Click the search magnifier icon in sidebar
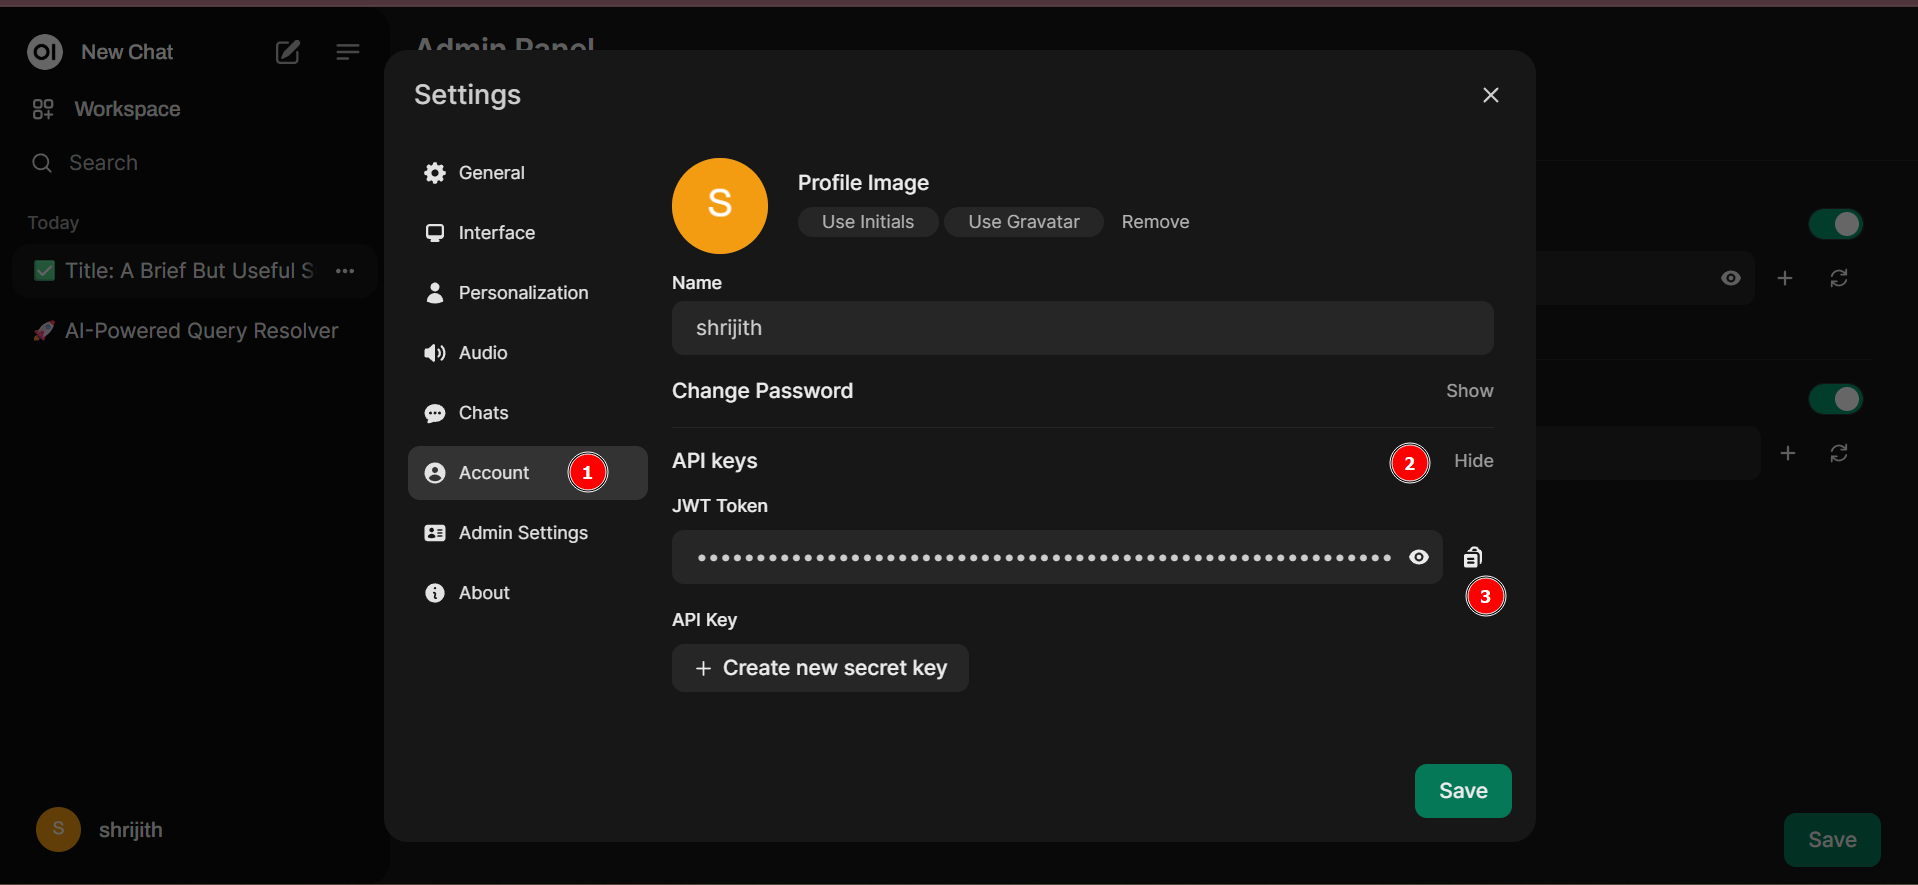Screen dimensions: 1918x885 [42, 163]
